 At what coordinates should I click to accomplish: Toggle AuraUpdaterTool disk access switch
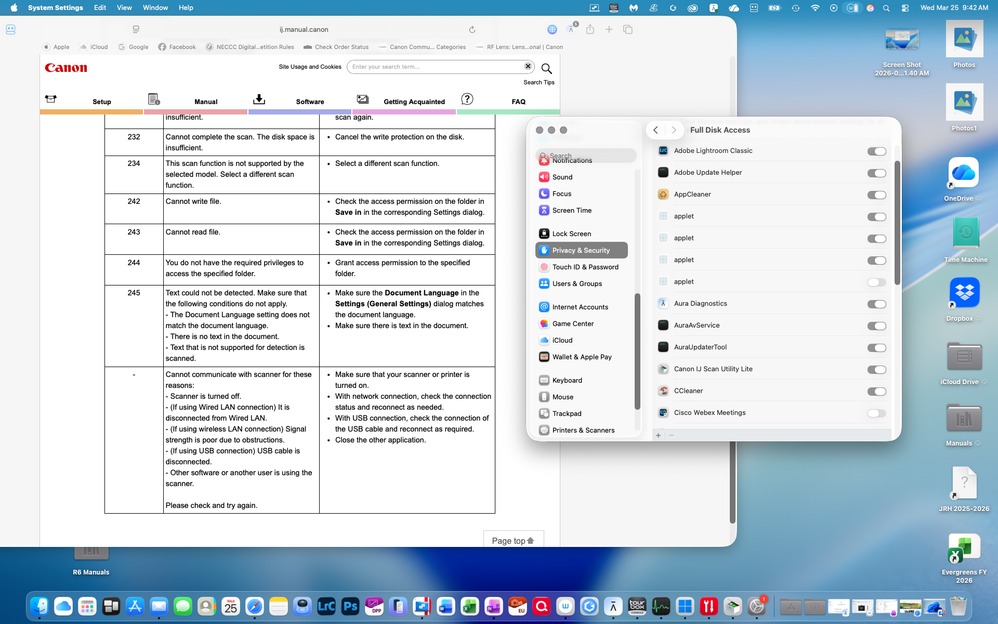tap(876, 348)
